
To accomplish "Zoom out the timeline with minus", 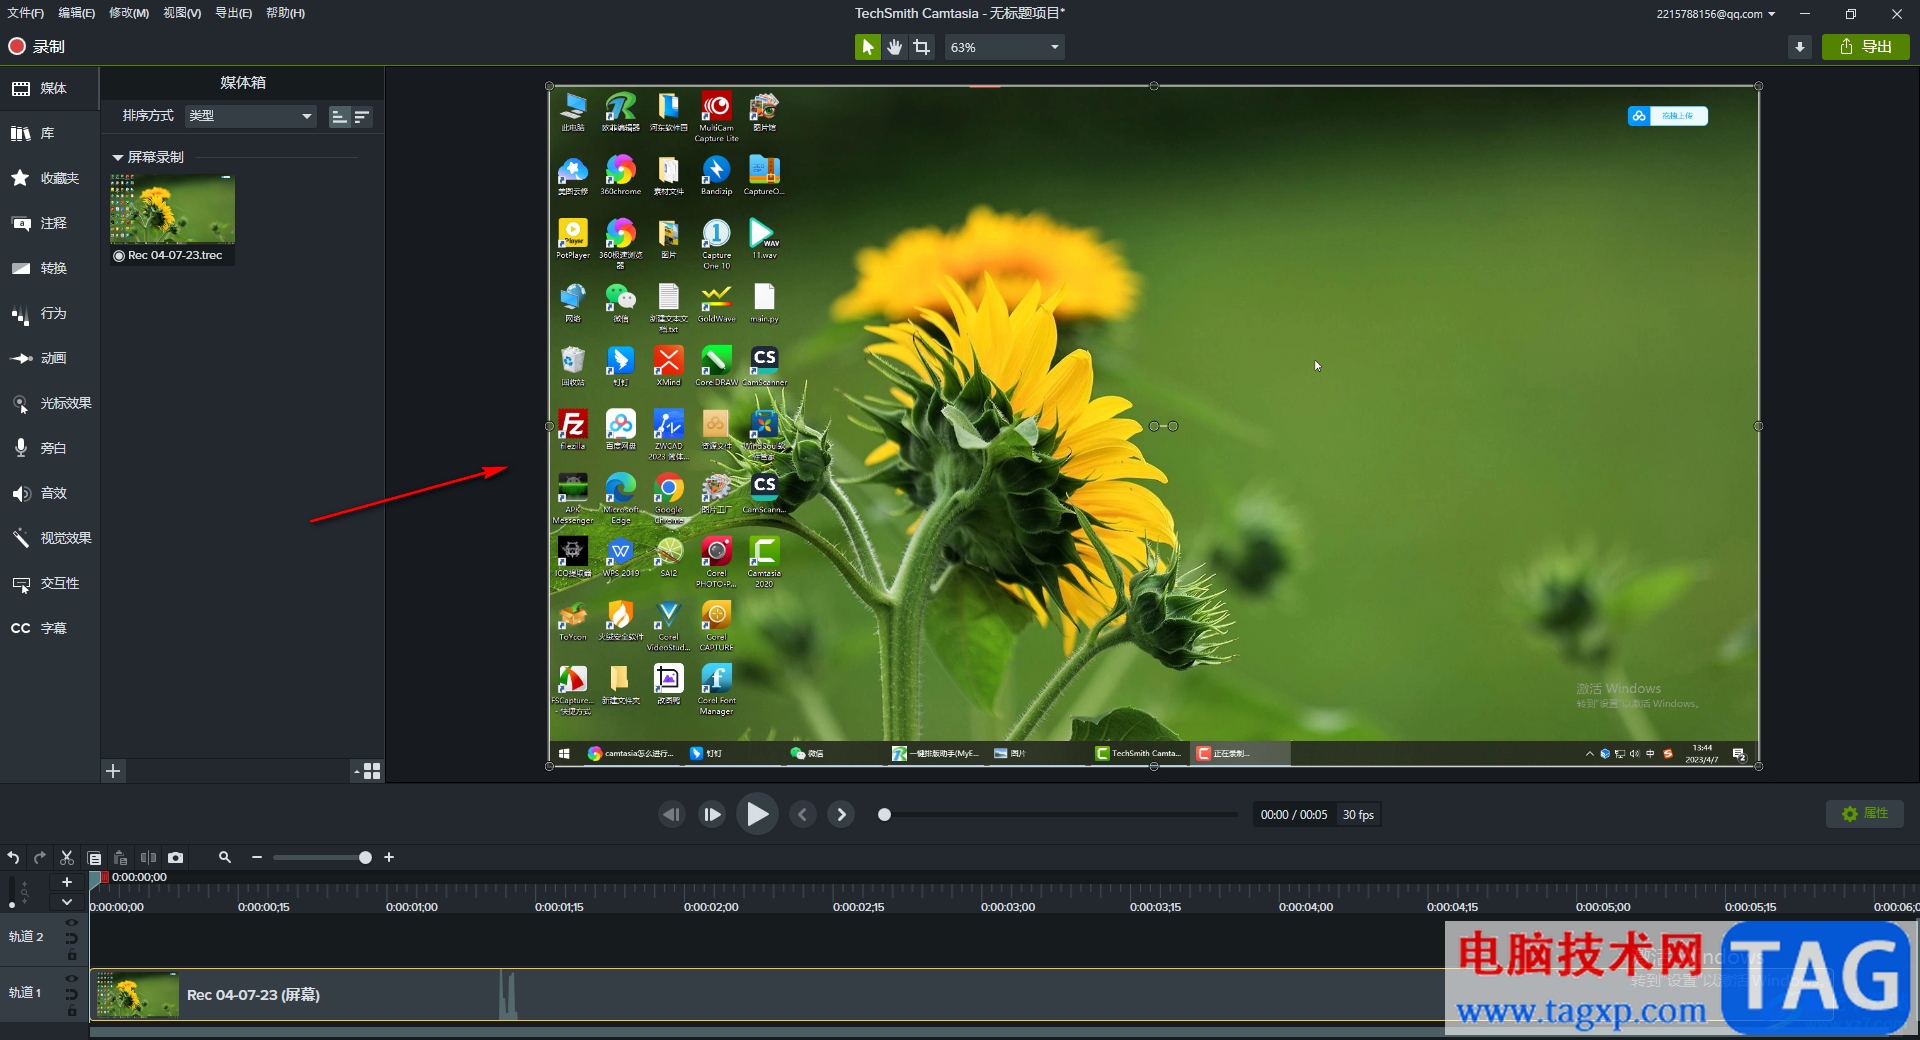I will pyautogui.click(x=257, y=857).
